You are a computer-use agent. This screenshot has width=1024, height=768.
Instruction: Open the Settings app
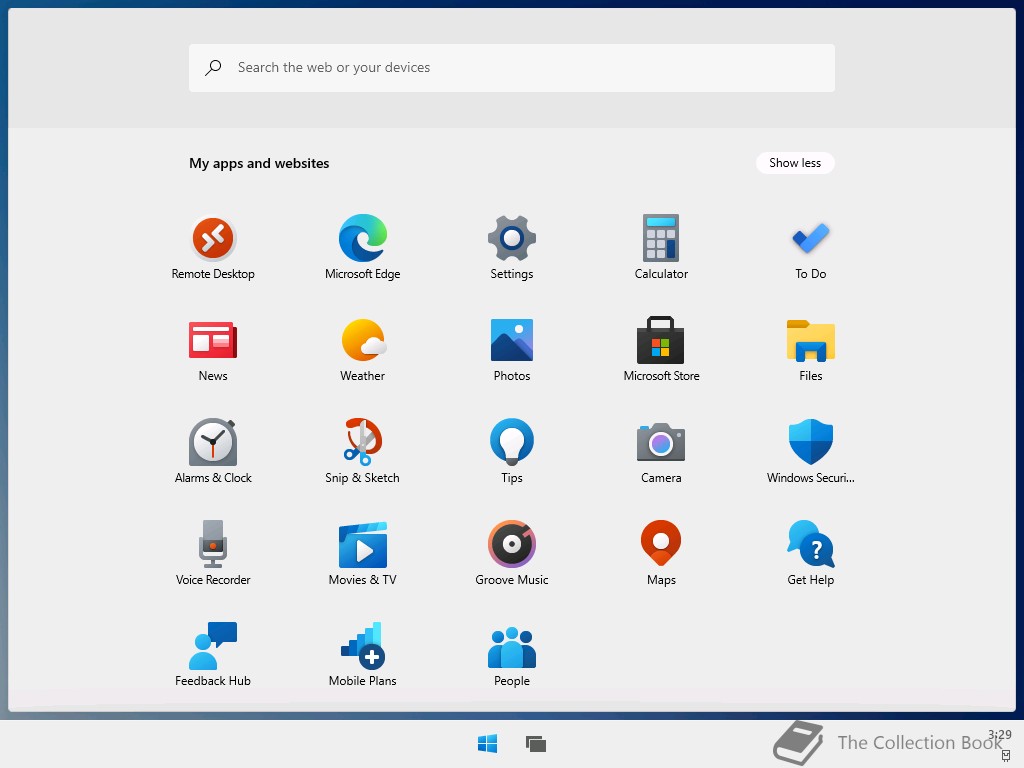tap(512, 248)
